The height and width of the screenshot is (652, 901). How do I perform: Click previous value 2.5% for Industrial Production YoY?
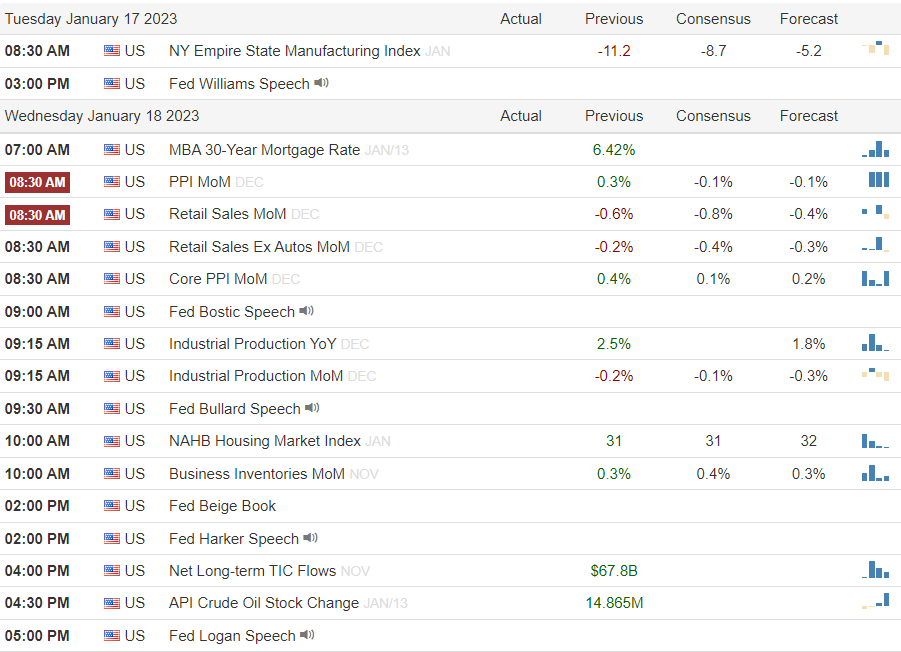pos(614,344)
